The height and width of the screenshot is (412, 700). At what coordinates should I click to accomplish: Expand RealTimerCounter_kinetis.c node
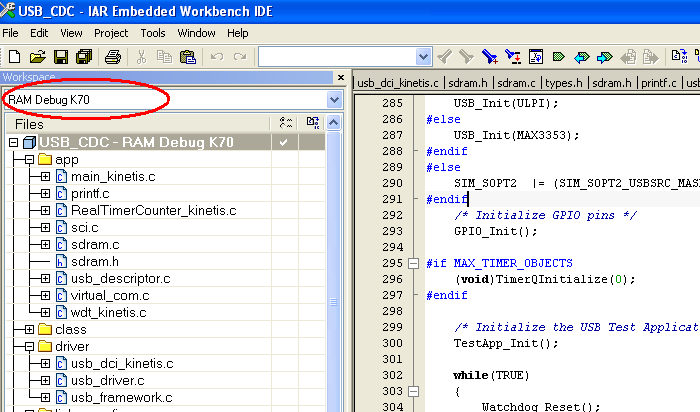[x=46, y=211]
